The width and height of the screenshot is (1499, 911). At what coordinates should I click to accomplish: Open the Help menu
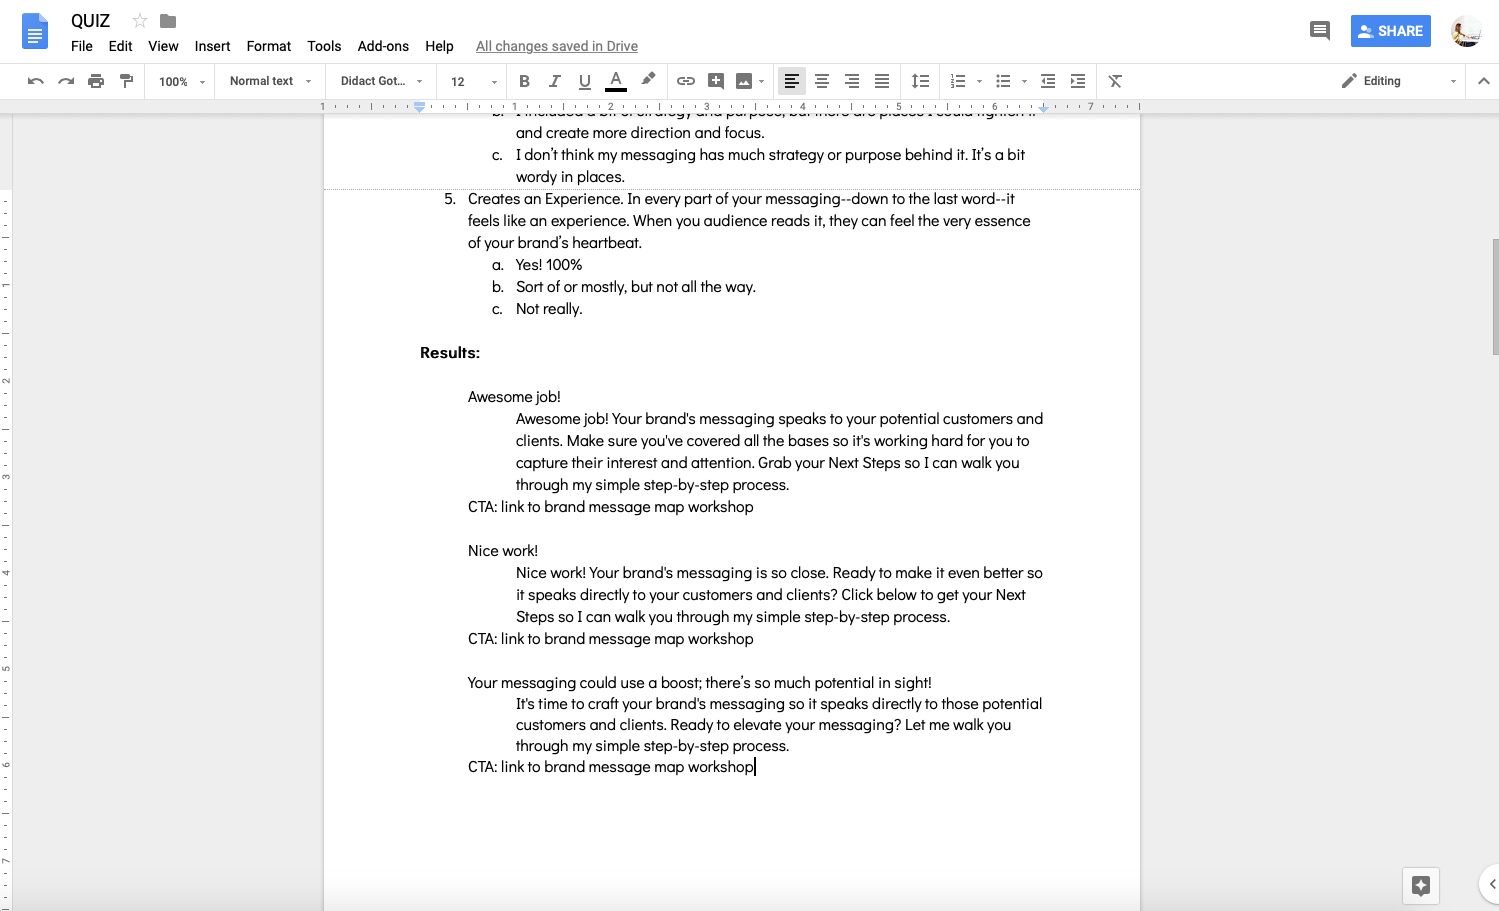439,46
